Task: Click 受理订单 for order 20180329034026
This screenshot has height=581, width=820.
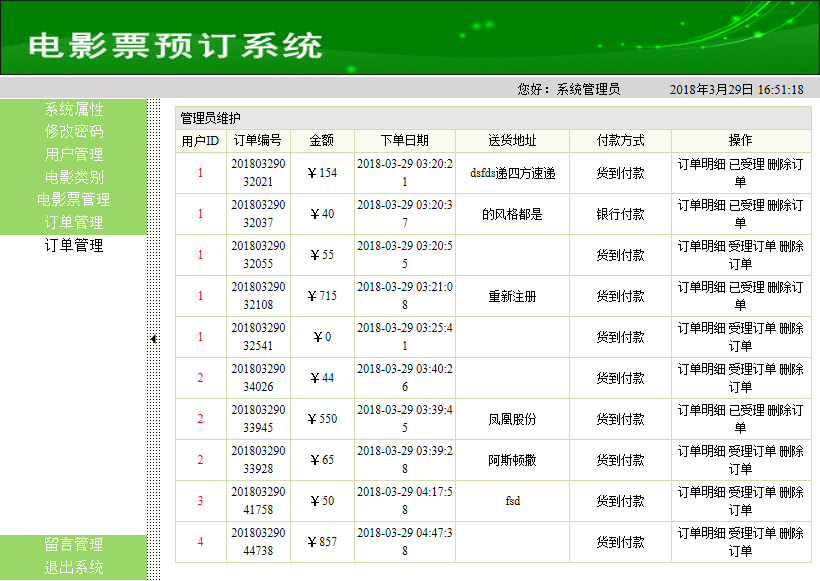Action: pos(752,369)
